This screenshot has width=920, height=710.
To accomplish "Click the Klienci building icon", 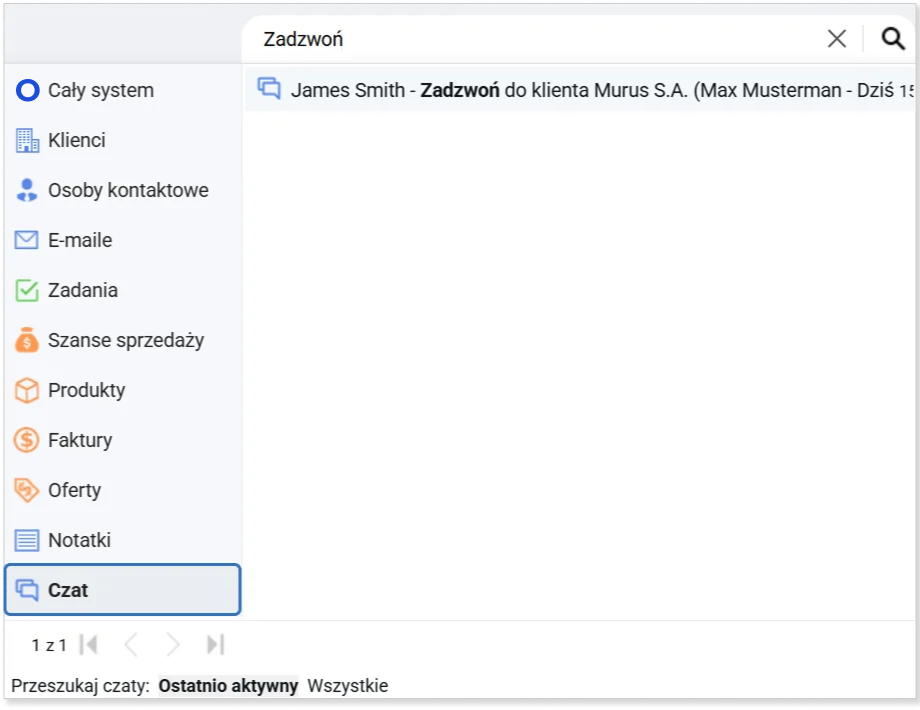I will (x=27, y=141).
